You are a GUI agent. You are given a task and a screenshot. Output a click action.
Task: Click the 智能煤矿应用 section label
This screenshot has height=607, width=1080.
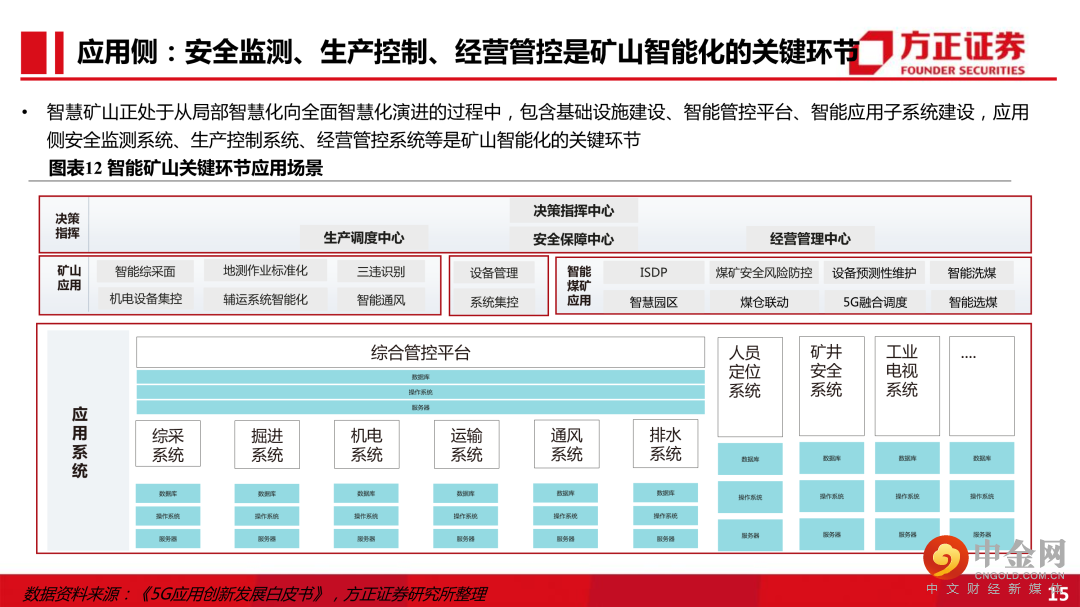[x=579, y=286]
